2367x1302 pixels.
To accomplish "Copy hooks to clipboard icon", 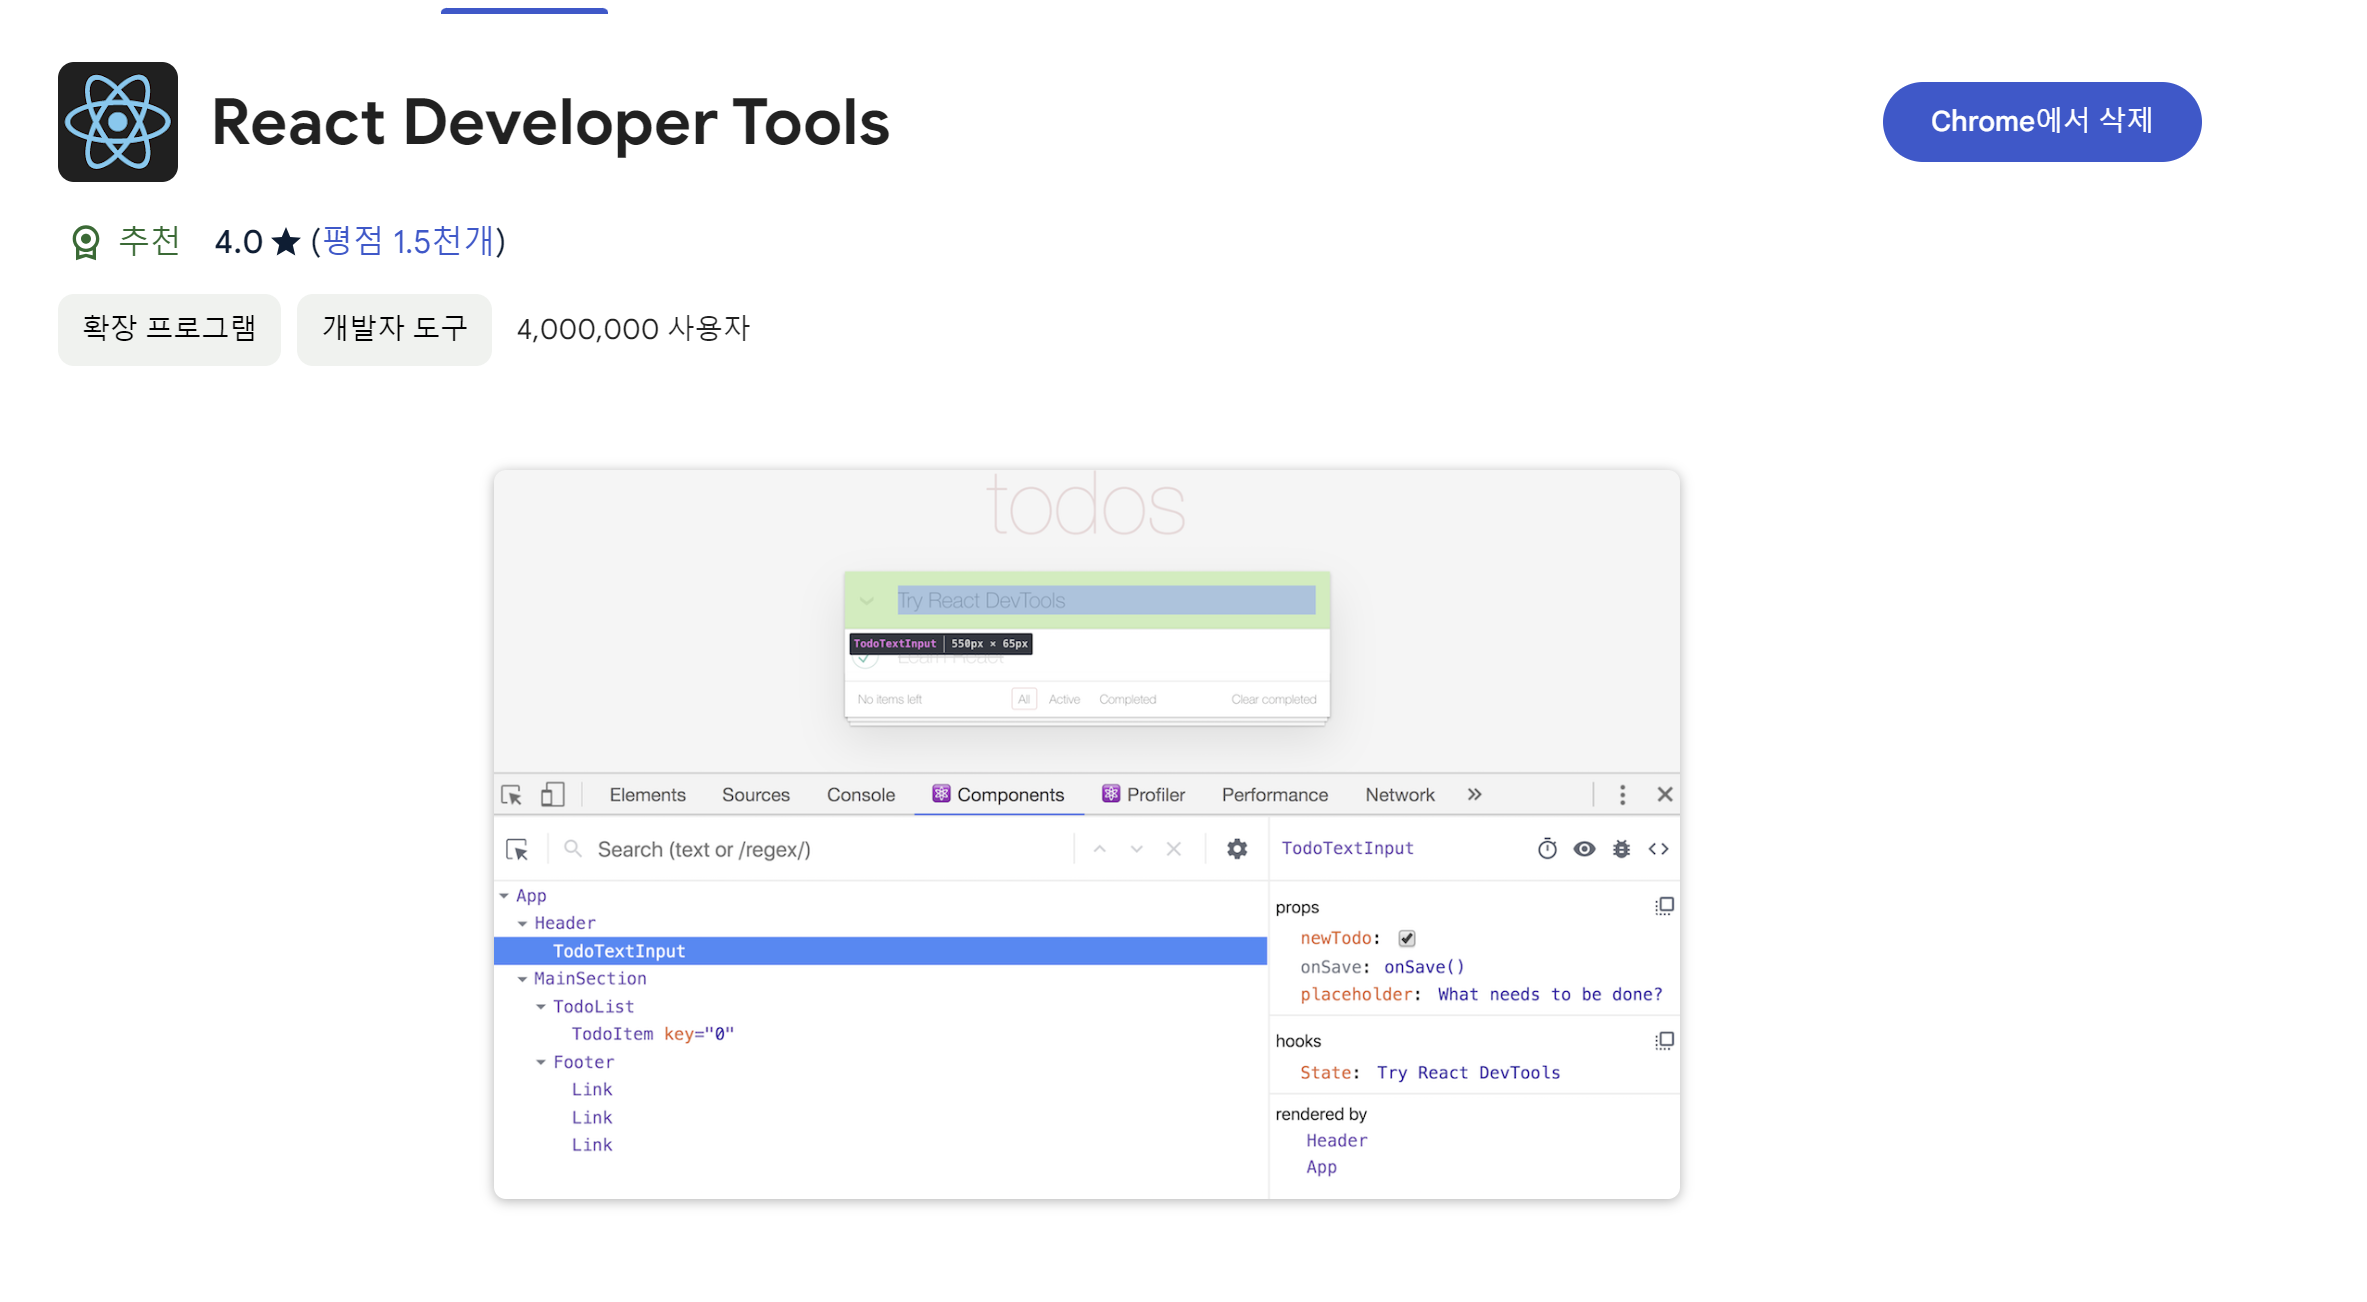I will [1664, 1041].
